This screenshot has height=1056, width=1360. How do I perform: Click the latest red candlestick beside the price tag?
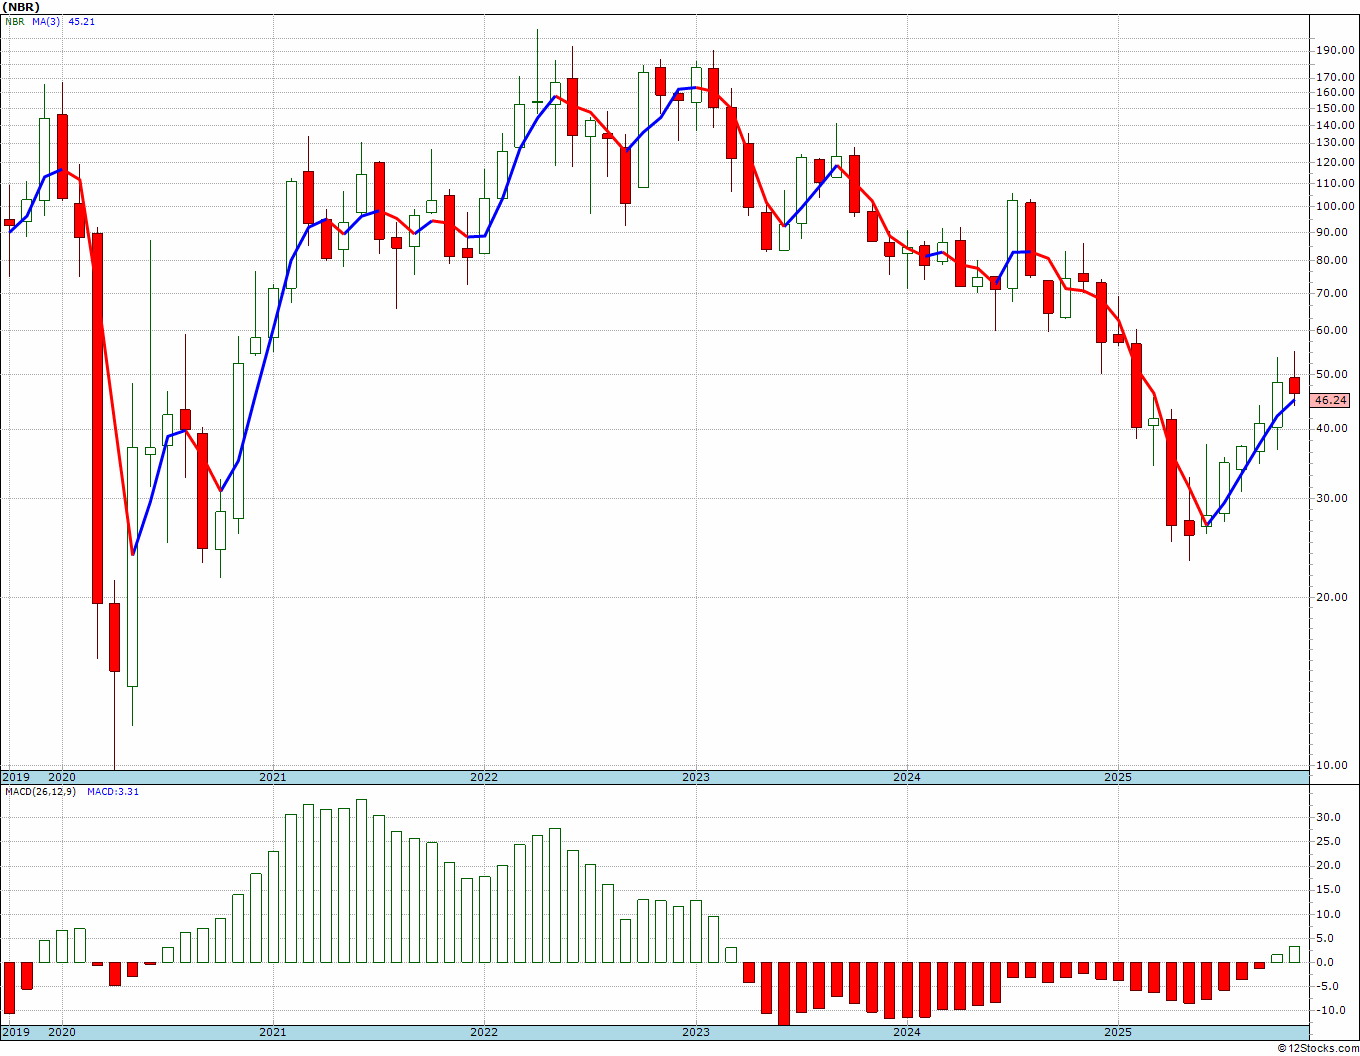point(1295,385)
